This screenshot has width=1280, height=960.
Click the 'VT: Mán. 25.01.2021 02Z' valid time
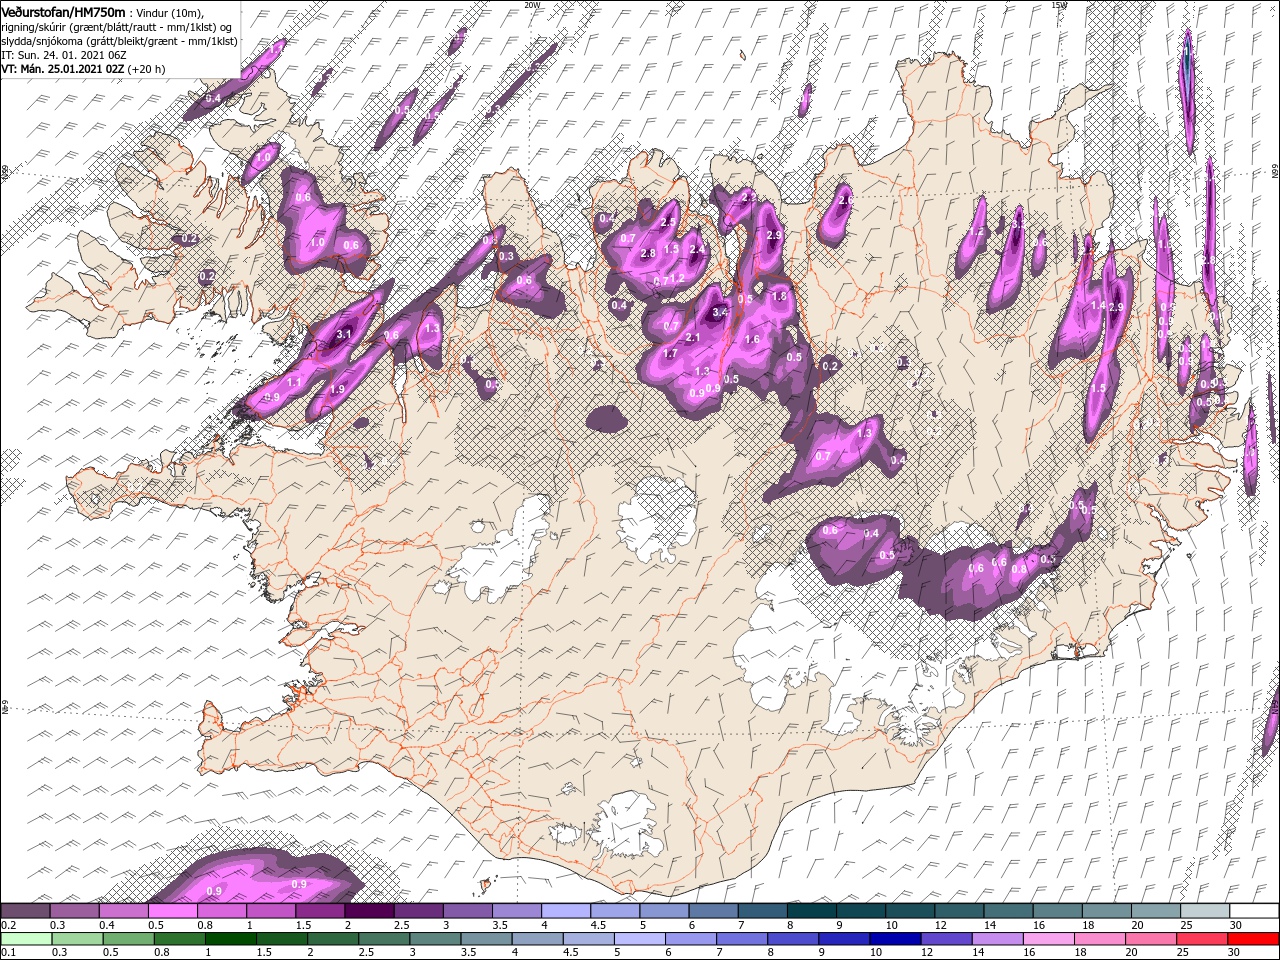click(63, 69)
